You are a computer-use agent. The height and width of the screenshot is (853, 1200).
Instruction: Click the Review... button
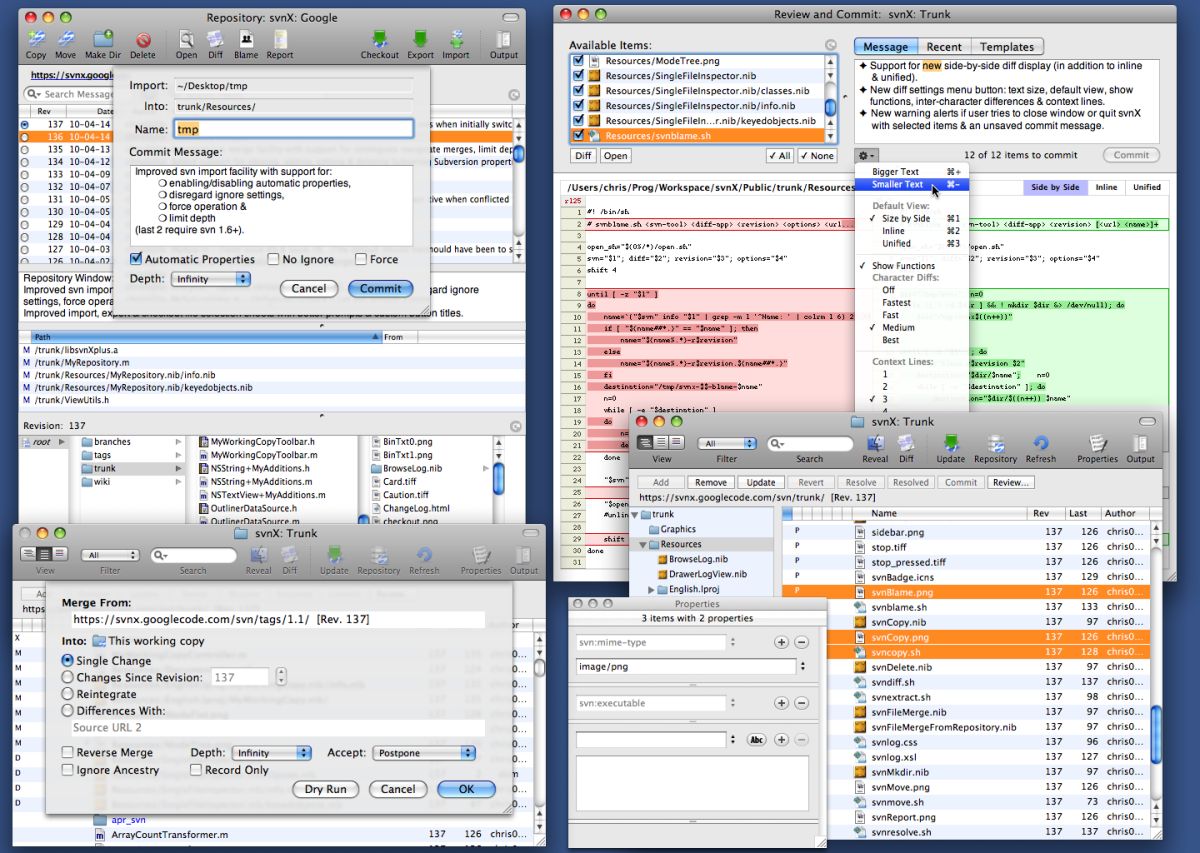1010,482
